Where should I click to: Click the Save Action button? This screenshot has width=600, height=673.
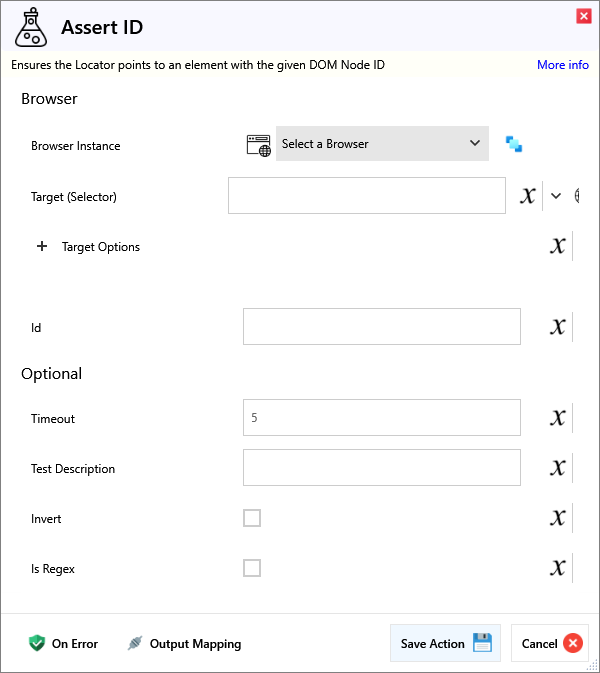coord(445,644)
